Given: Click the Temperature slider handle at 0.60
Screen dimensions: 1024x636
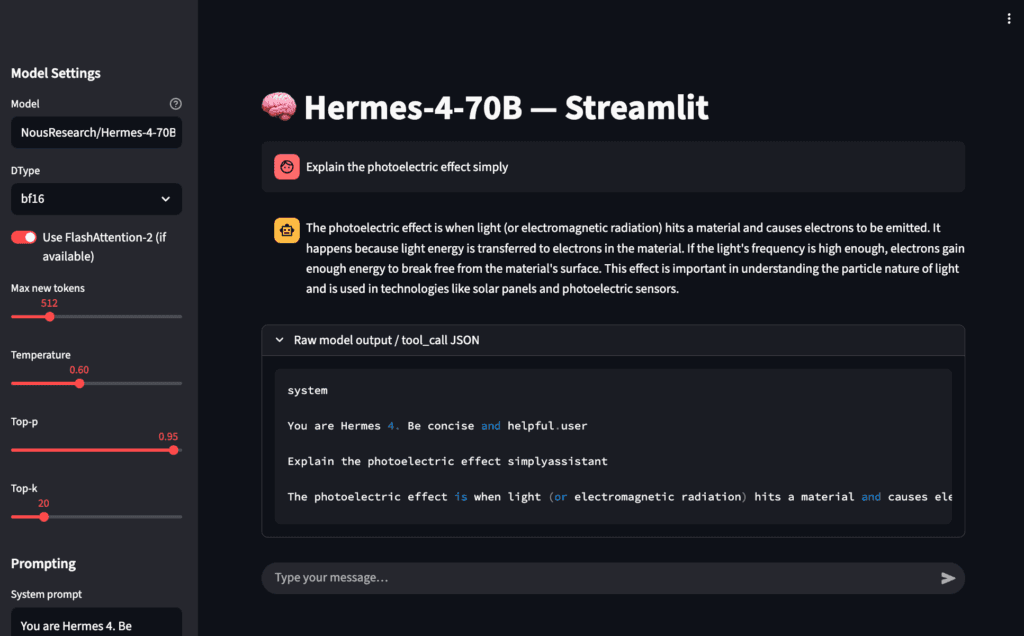Looking at the screenshot, I should click(x=80, y=383).
